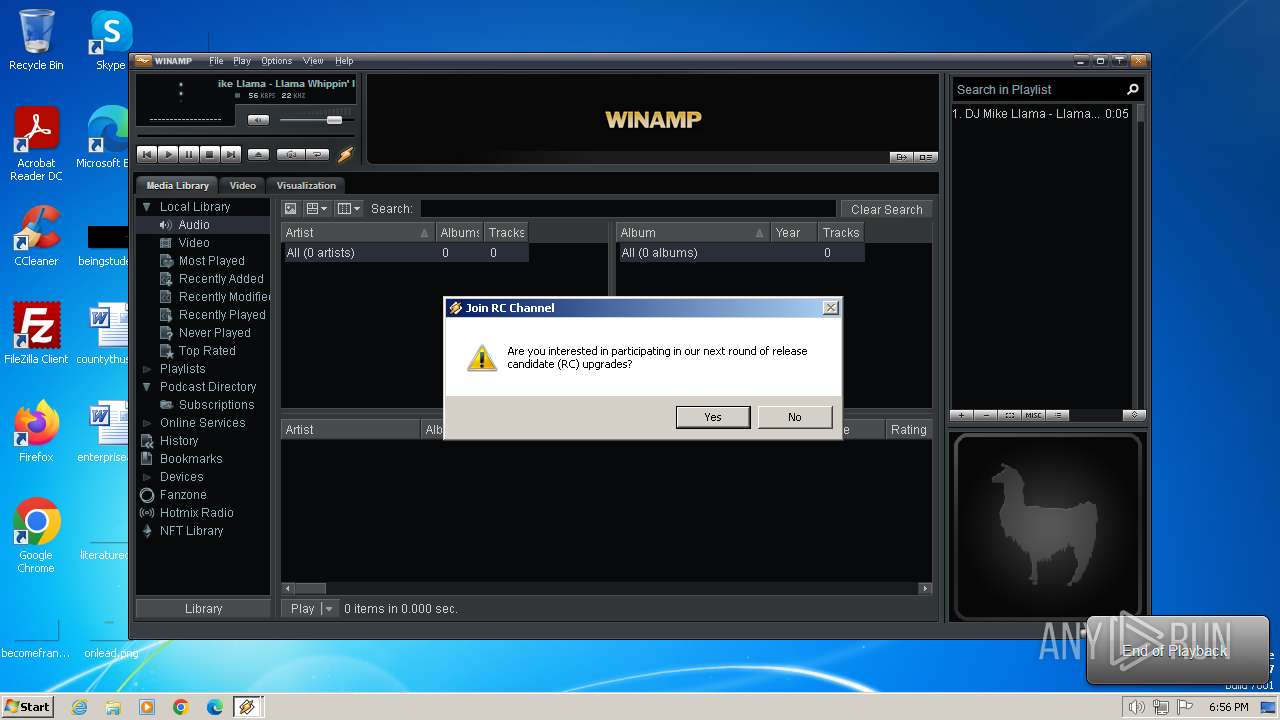This screenshot has width=1280, height=720.
Task: Click the Stop button in Winamp
Action: pos(210,154)
